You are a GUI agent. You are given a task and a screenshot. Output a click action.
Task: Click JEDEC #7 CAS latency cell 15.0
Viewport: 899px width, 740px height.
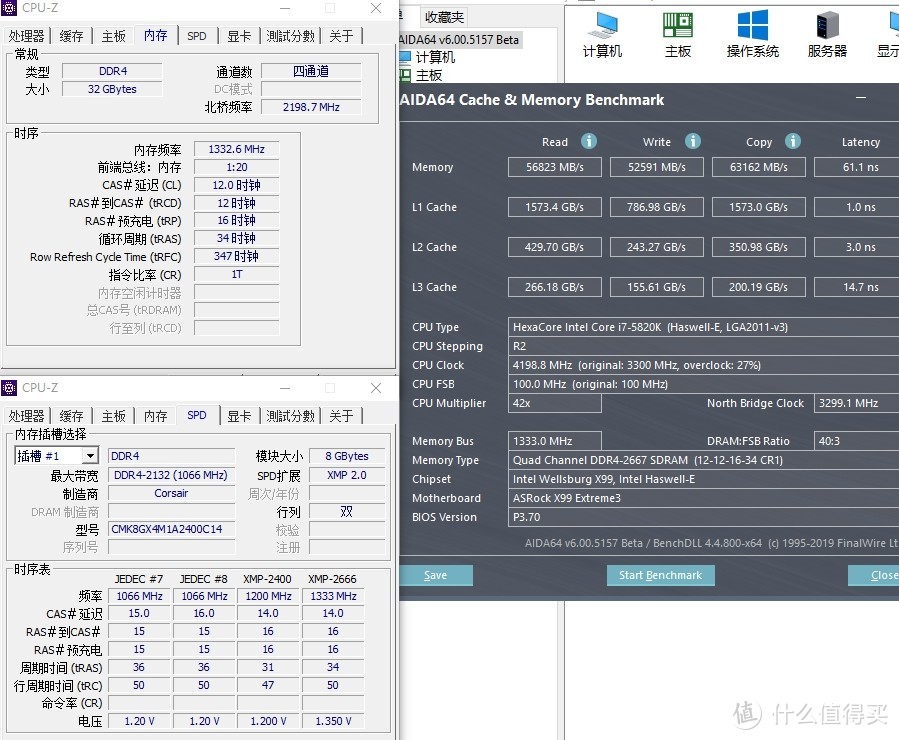(139, 613)
